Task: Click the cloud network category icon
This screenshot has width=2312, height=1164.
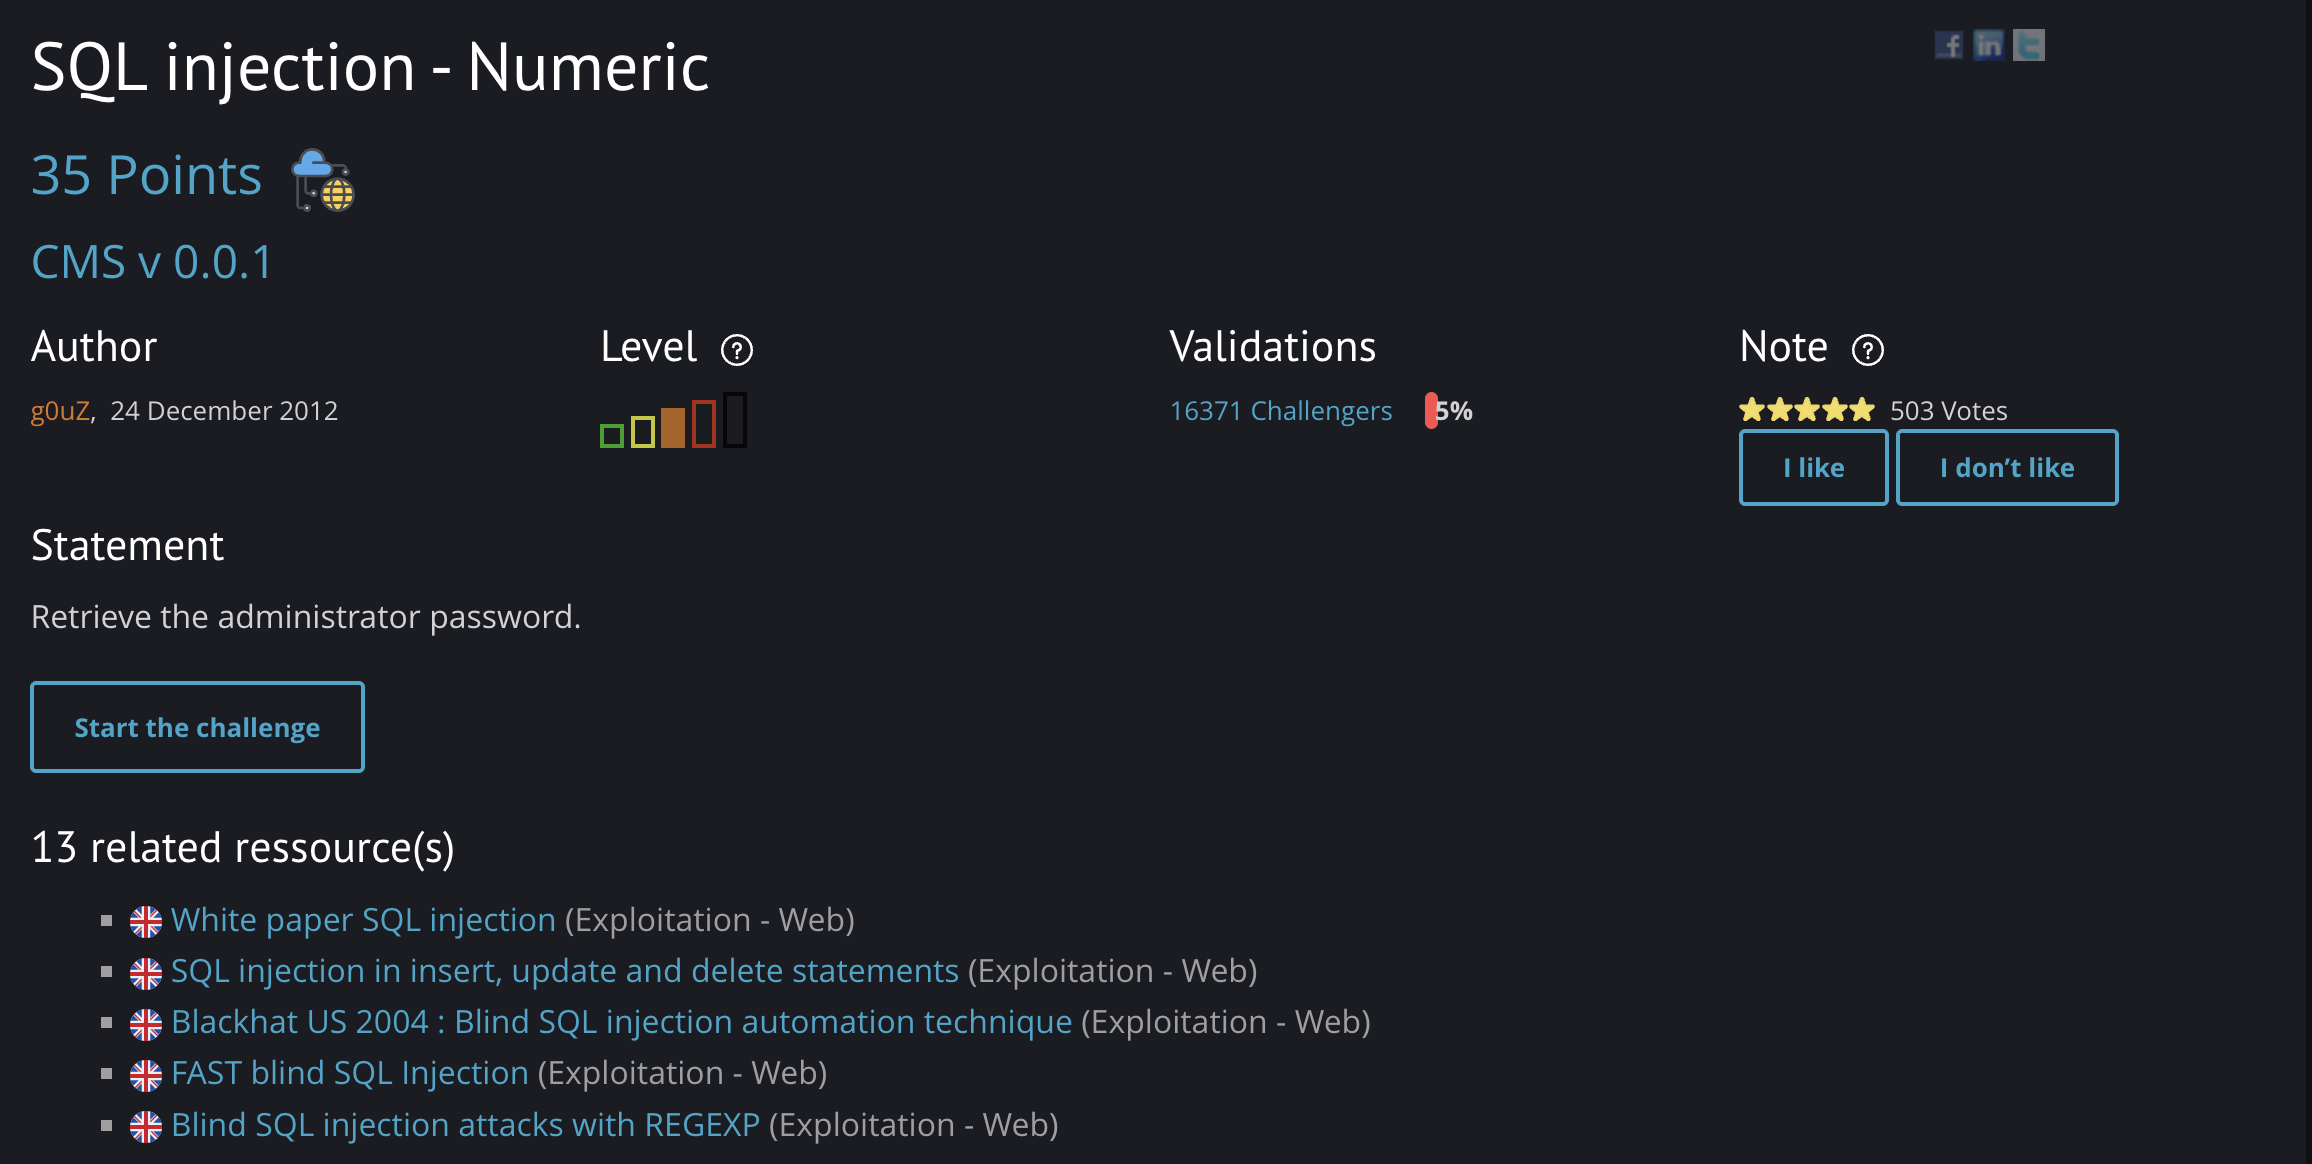Action: pyautogui.click(x=323, y=181)
